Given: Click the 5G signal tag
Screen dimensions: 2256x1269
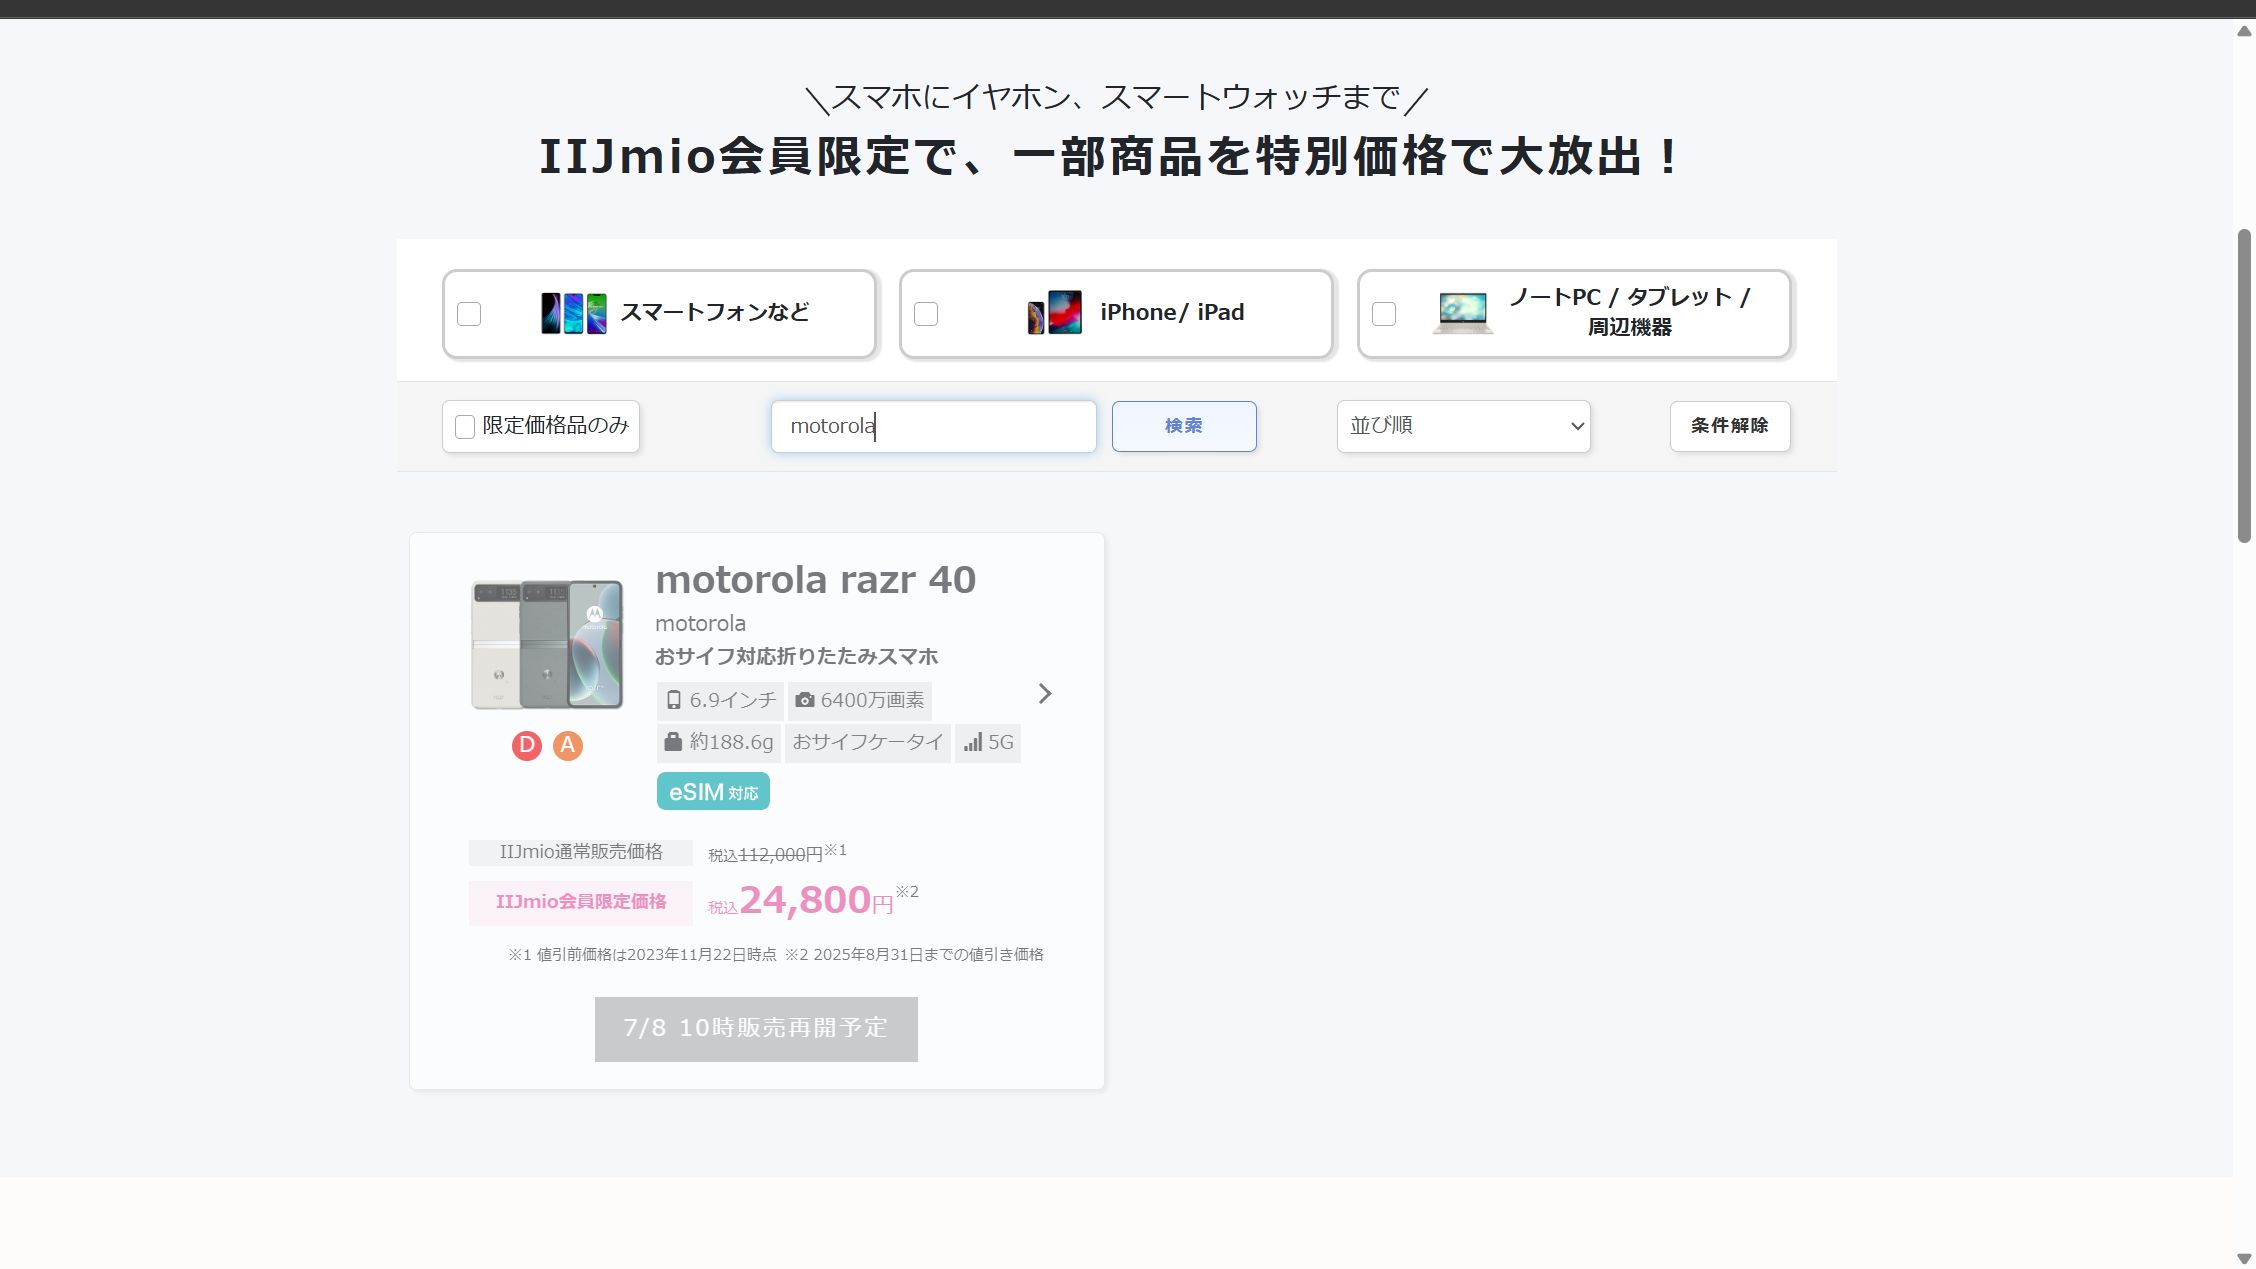Looking at the screenshot, I should coord(988,743).
